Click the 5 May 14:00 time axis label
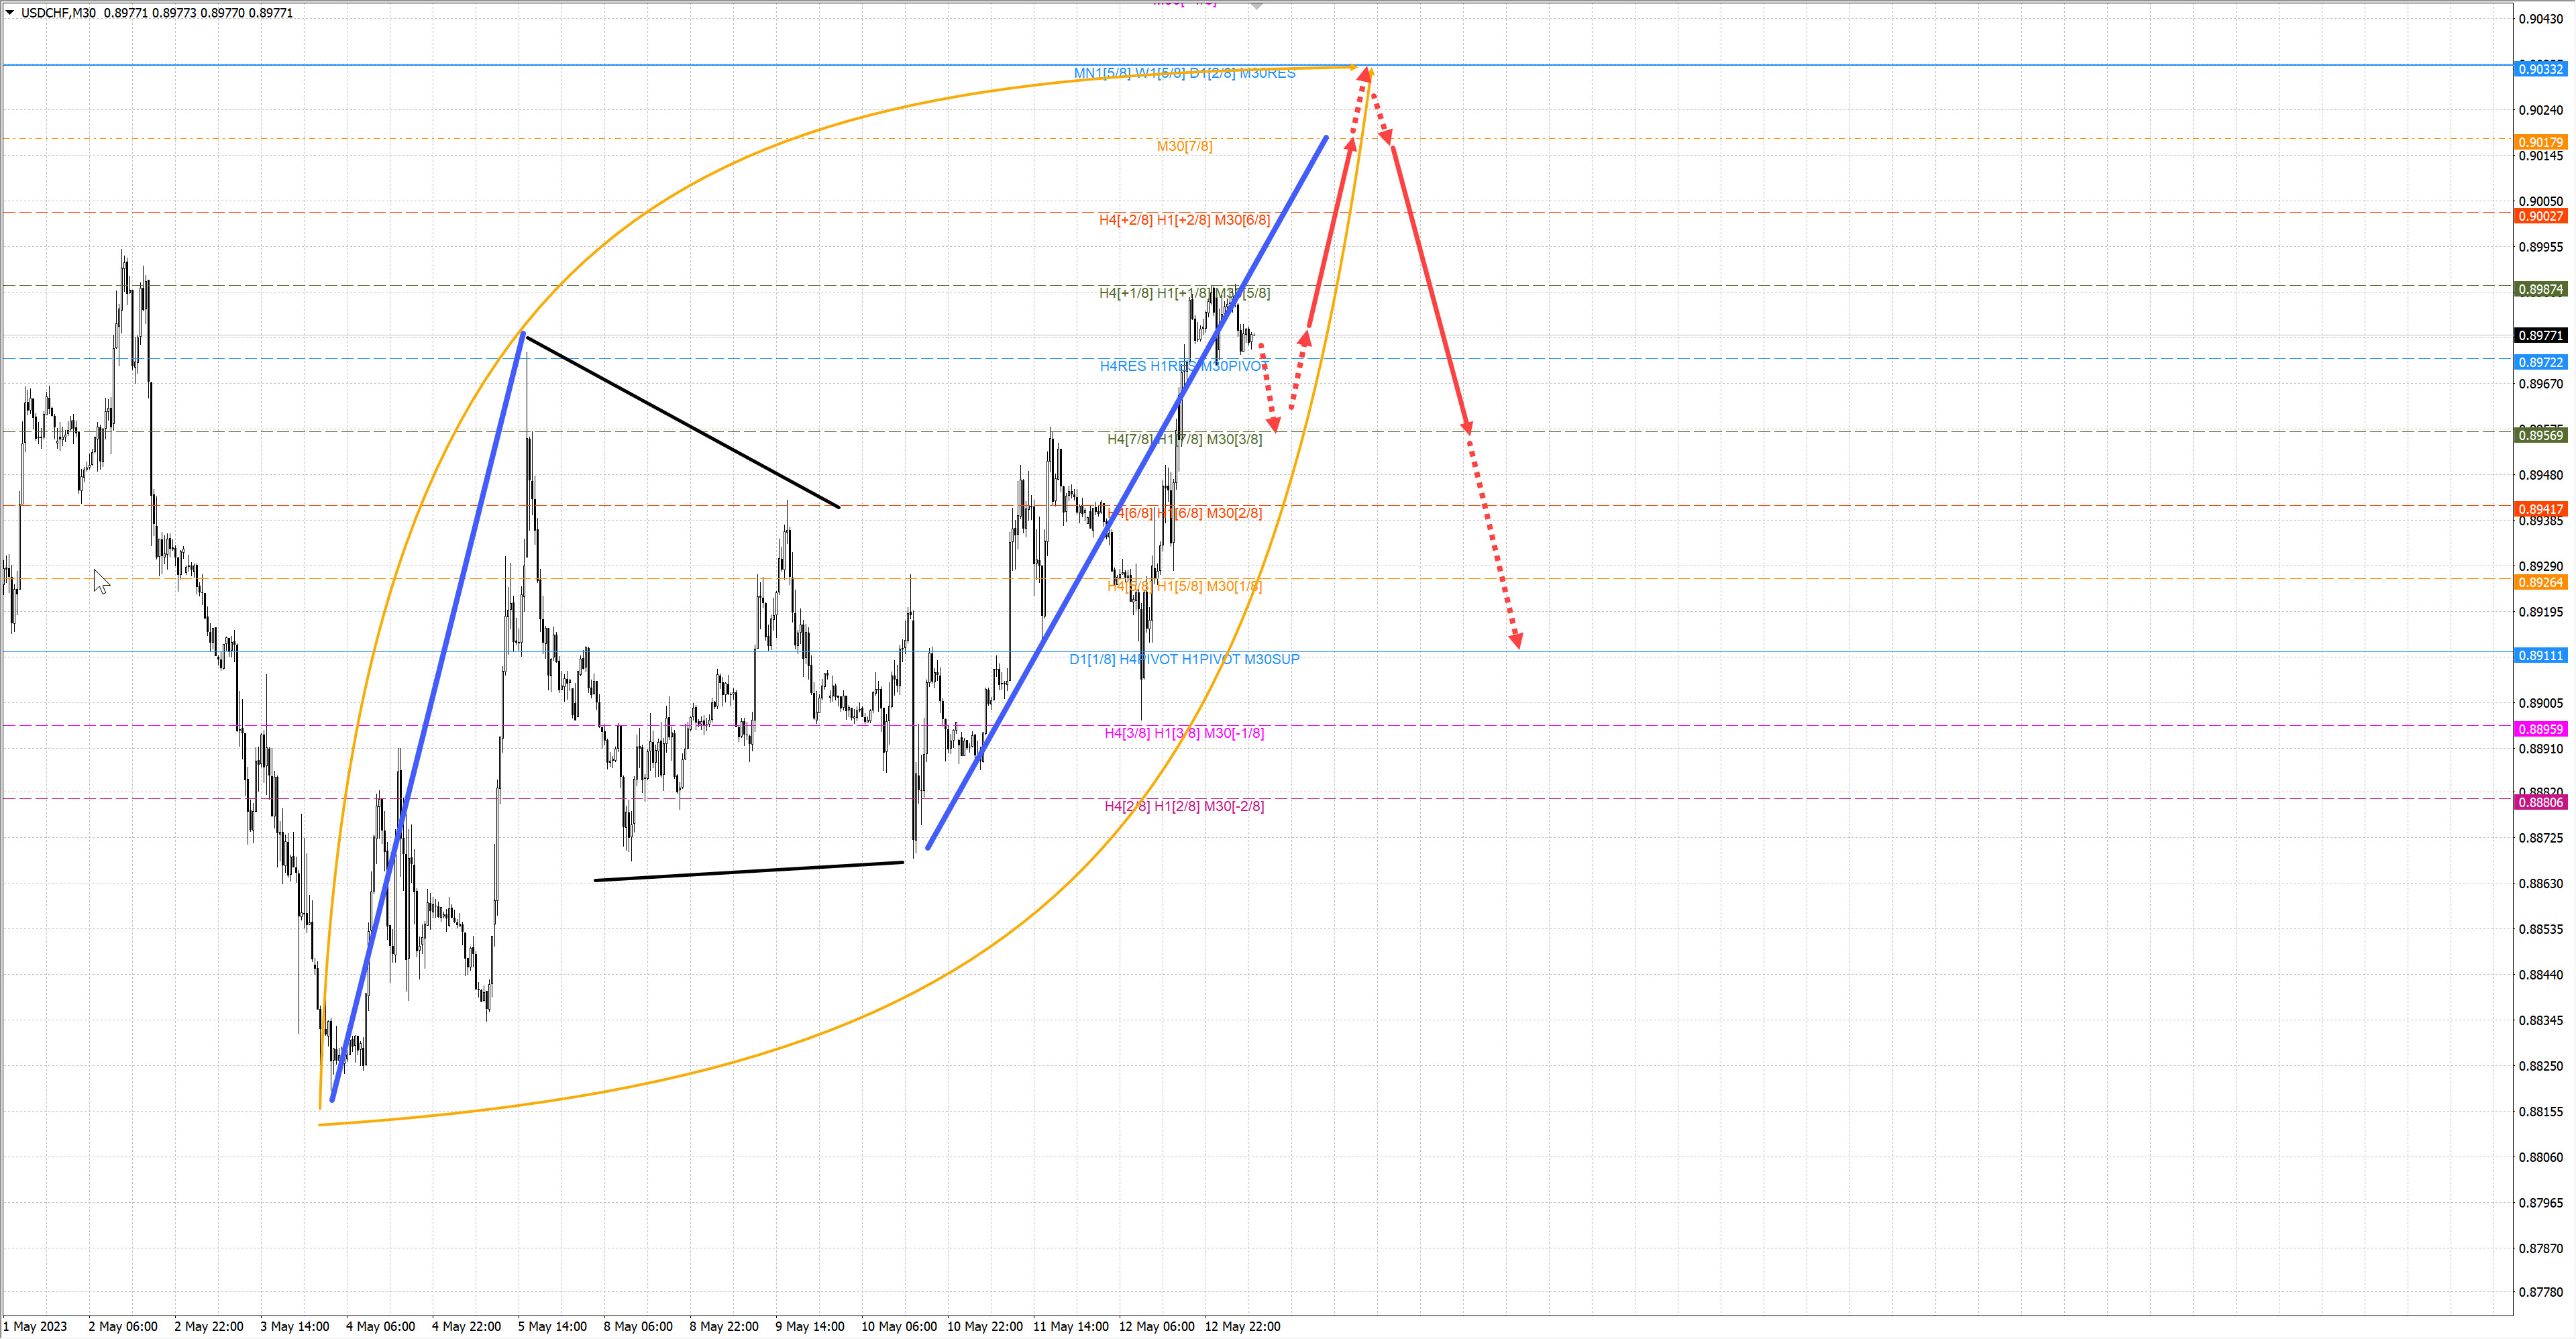The height and width of the screenshot is (1339, 2576). pyautogui.click(x=552, y=1326)
